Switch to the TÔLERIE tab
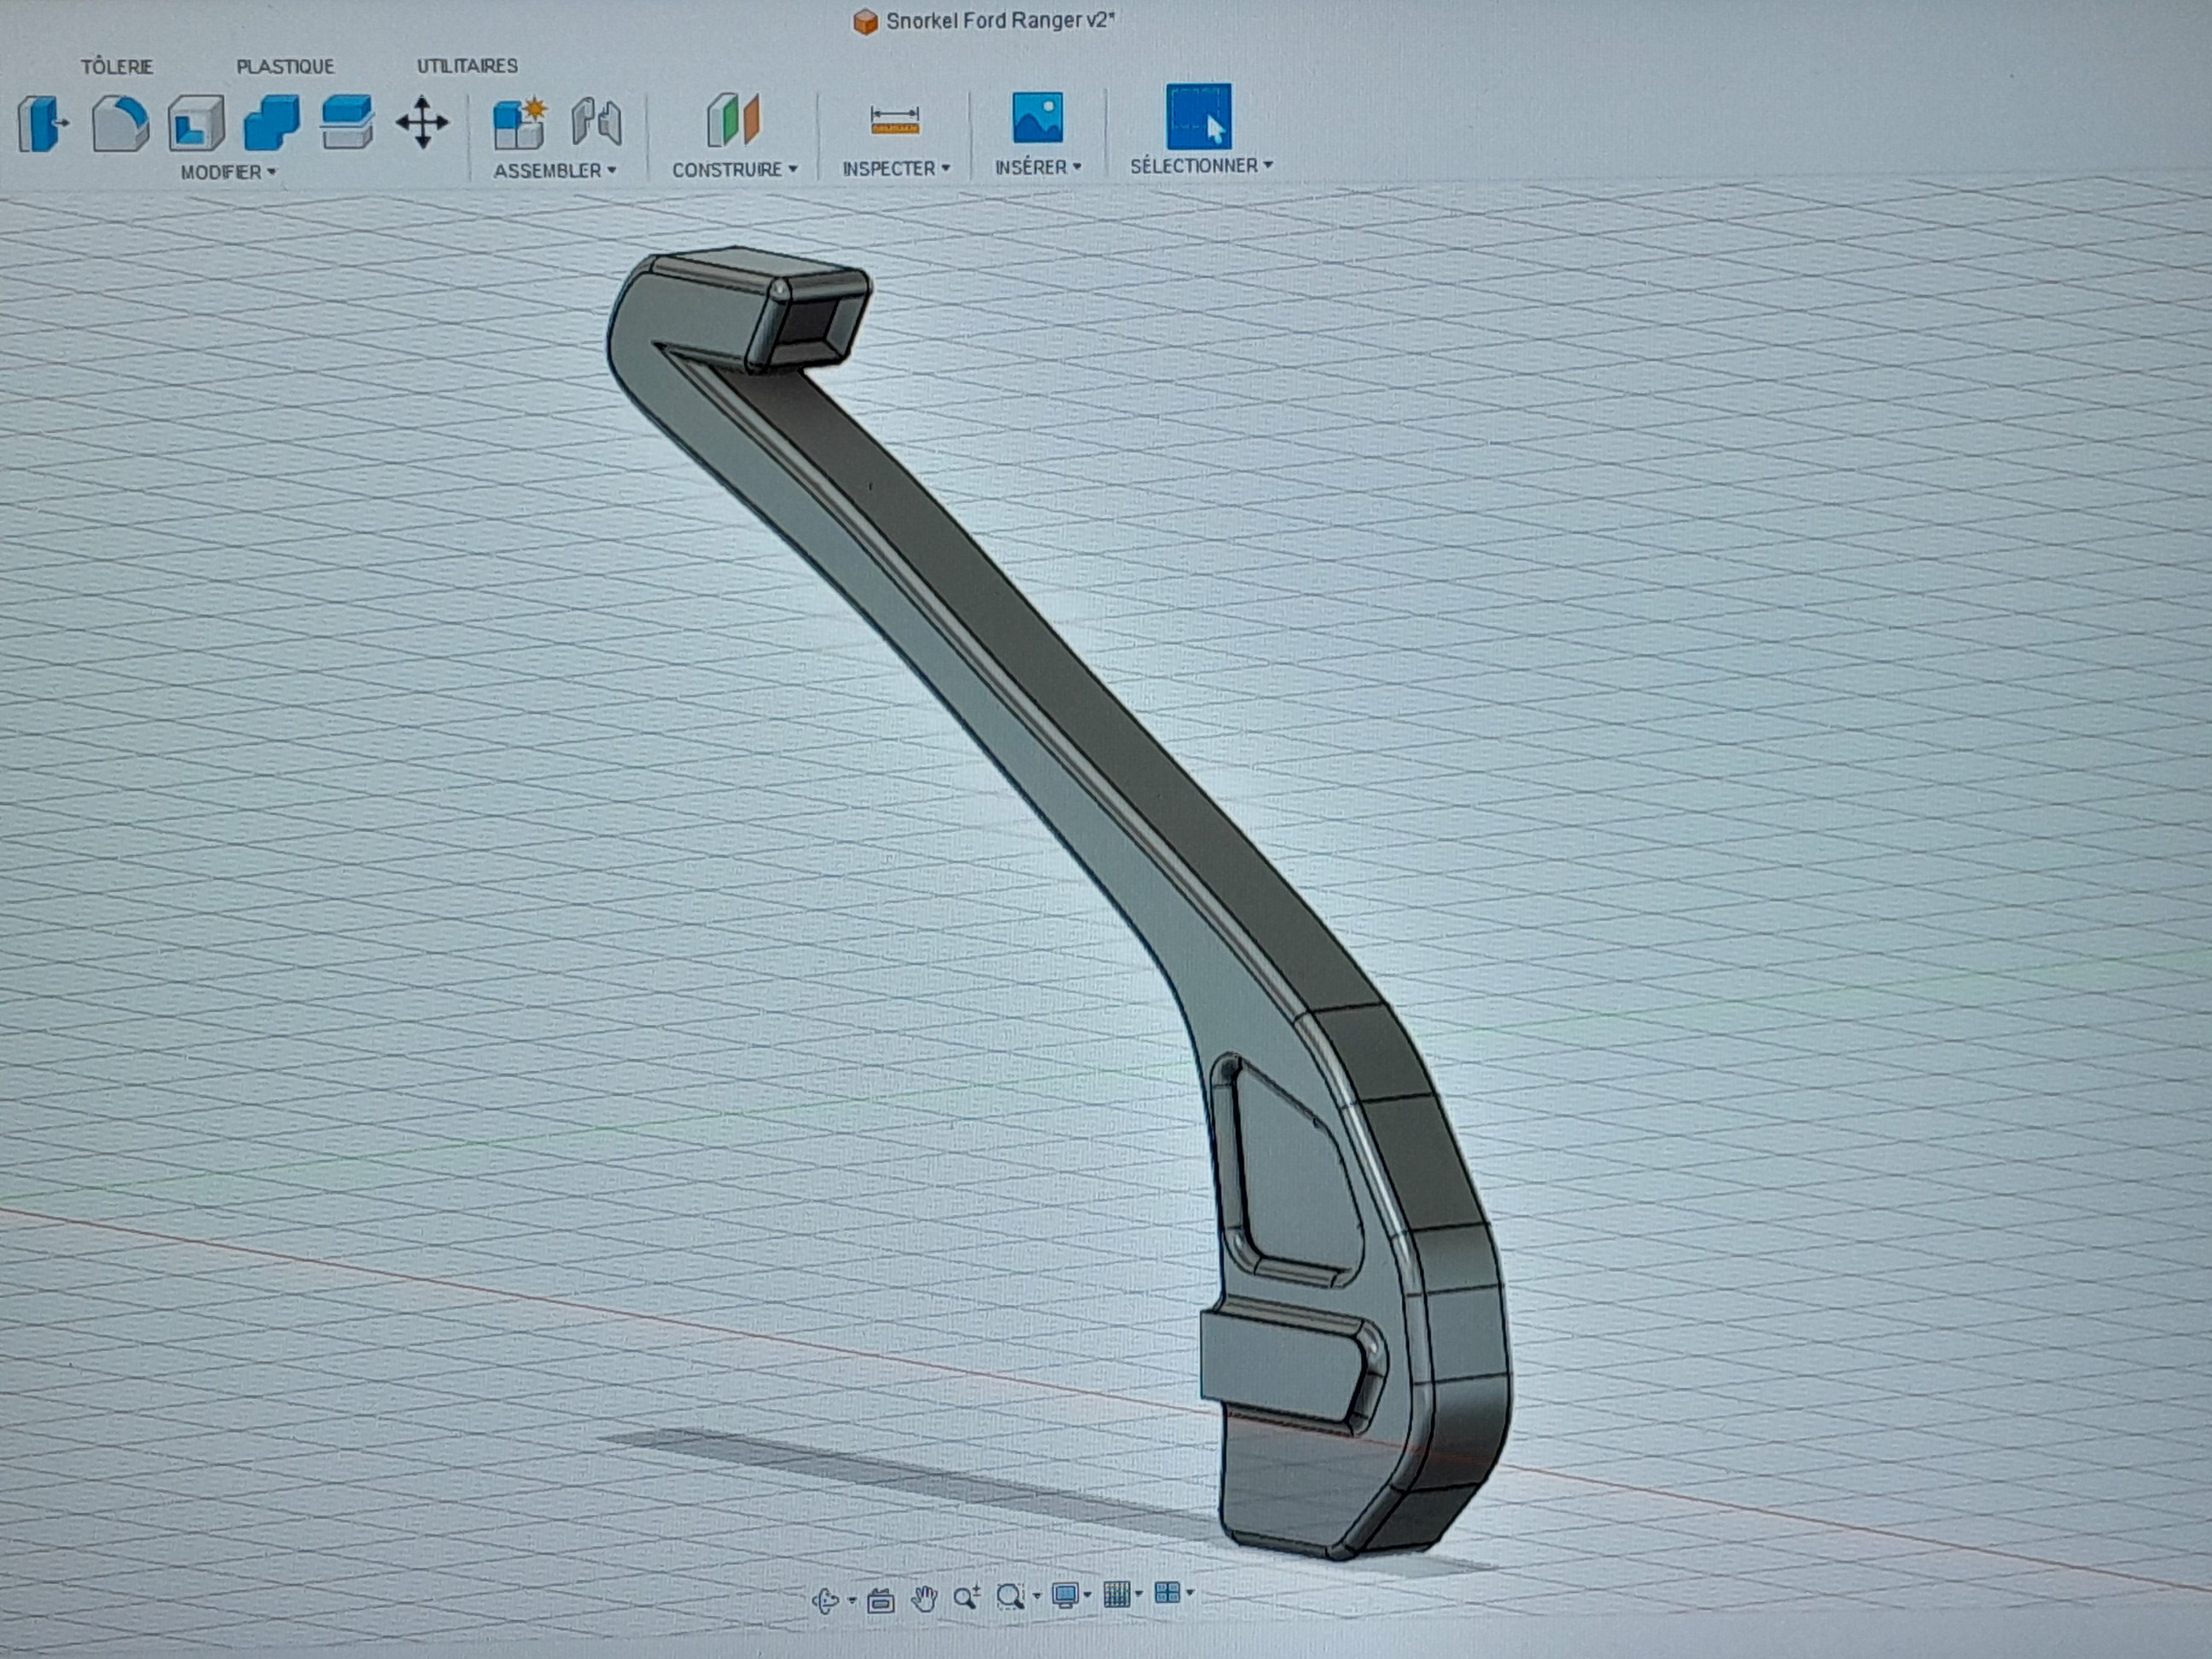Image resolution: width=2212 pixels, height=1659 pixels. pos(117,67)
